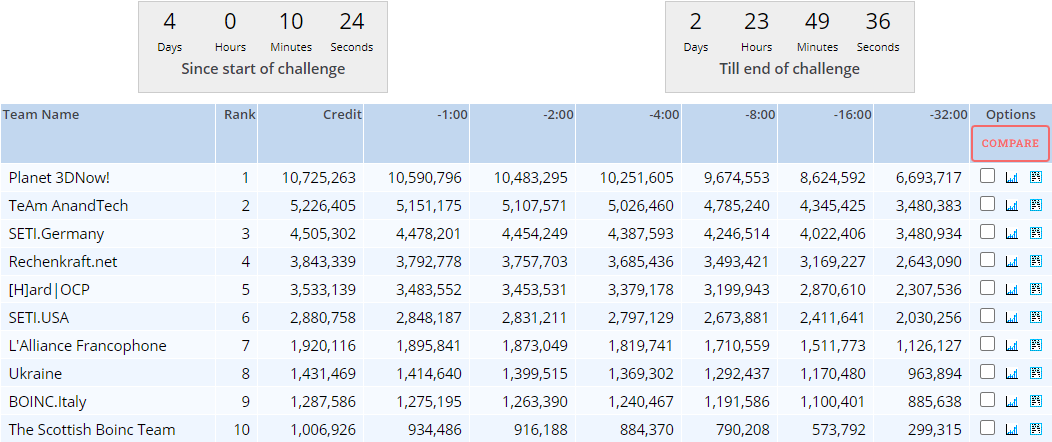Tick the compare checkbox for Planet 3DNow!
Screen dimensions: 1052x442
click(988, 177)
